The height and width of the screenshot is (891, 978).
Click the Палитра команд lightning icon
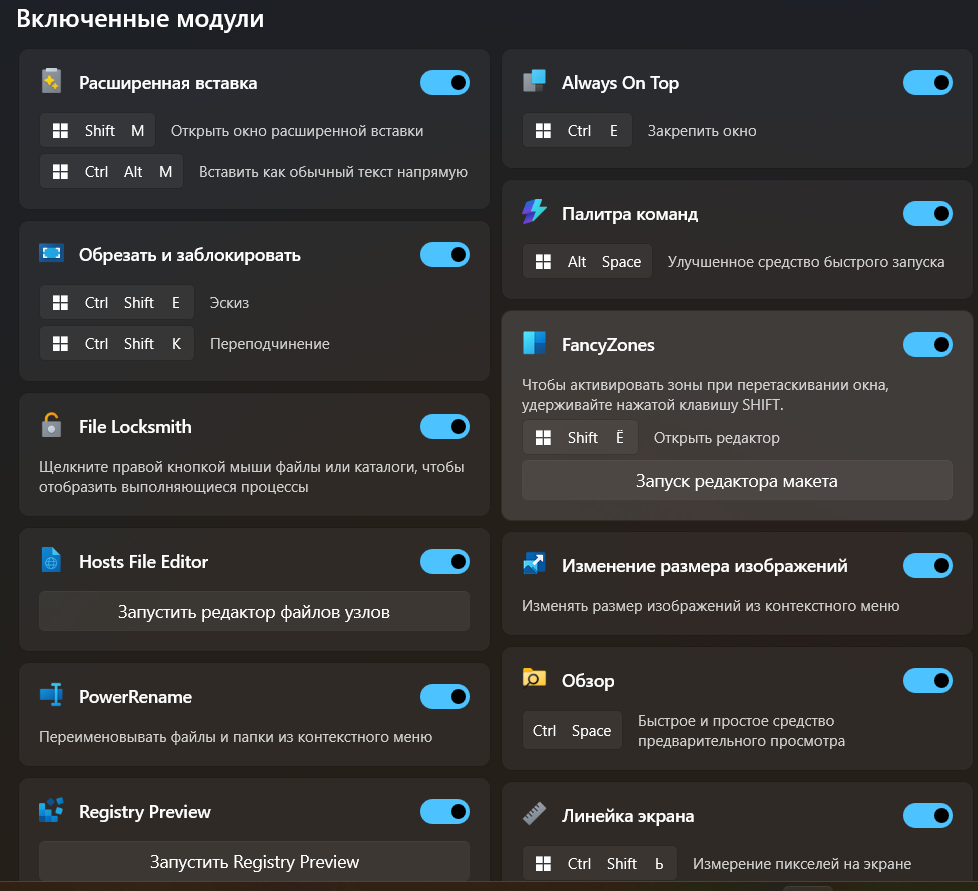click(x=535, y=212)
